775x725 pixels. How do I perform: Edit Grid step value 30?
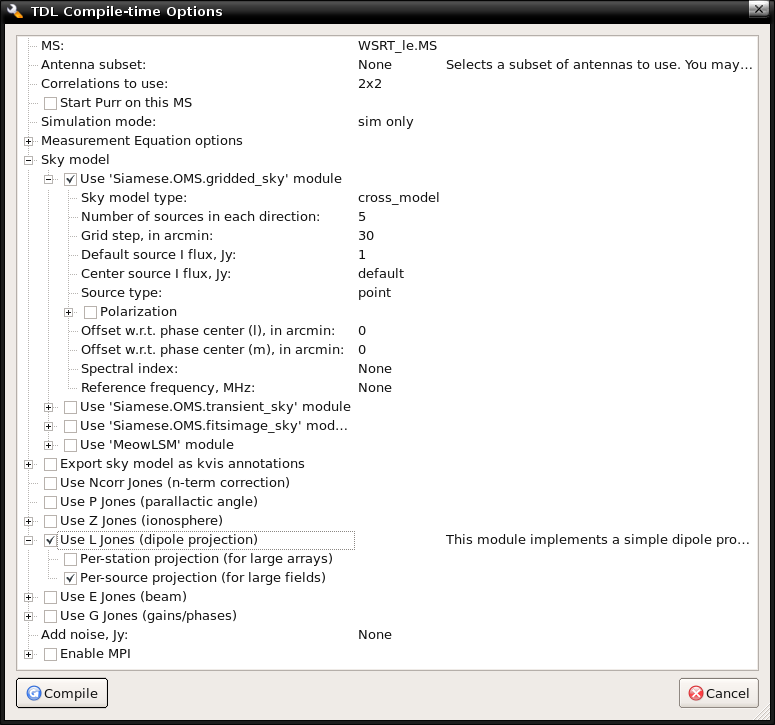pos(366,236)
